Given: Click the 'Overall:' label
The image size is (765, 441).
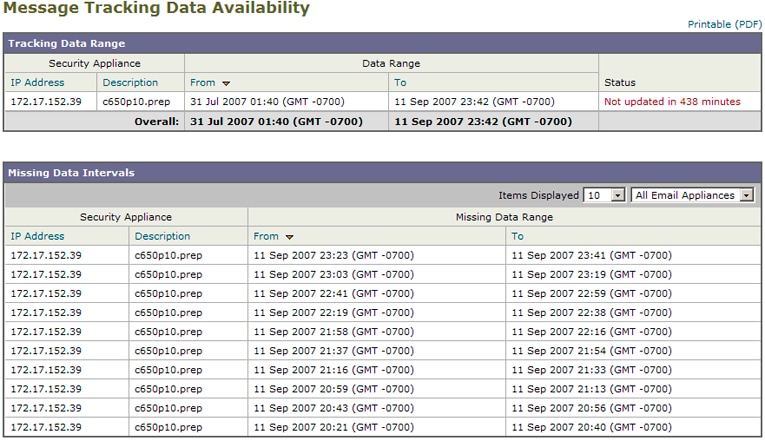Looking at the screenshot, I should (157, 121).
